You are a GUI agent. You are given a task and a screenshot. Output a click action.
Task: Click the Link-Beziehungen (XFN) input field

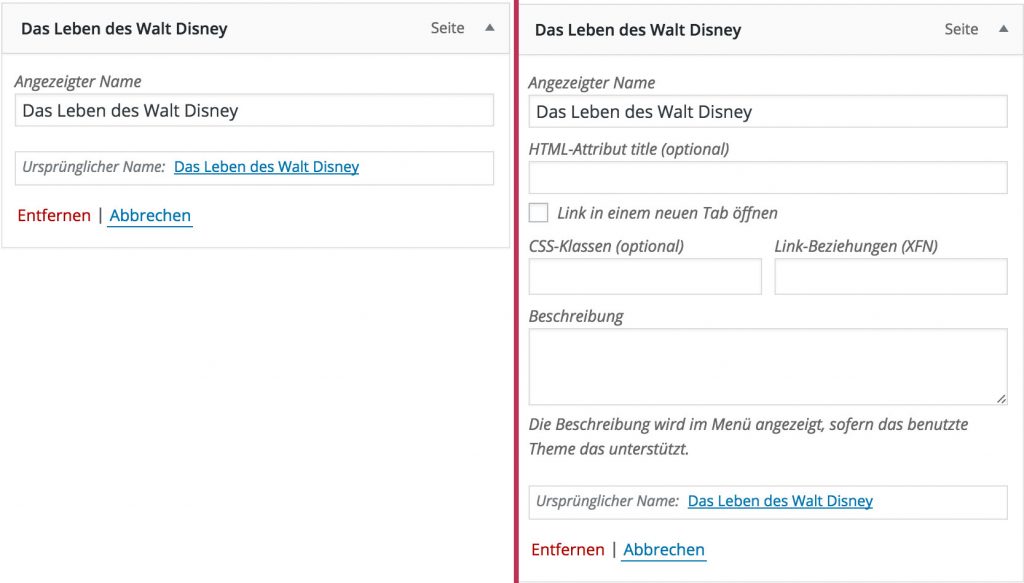[890, 276]
